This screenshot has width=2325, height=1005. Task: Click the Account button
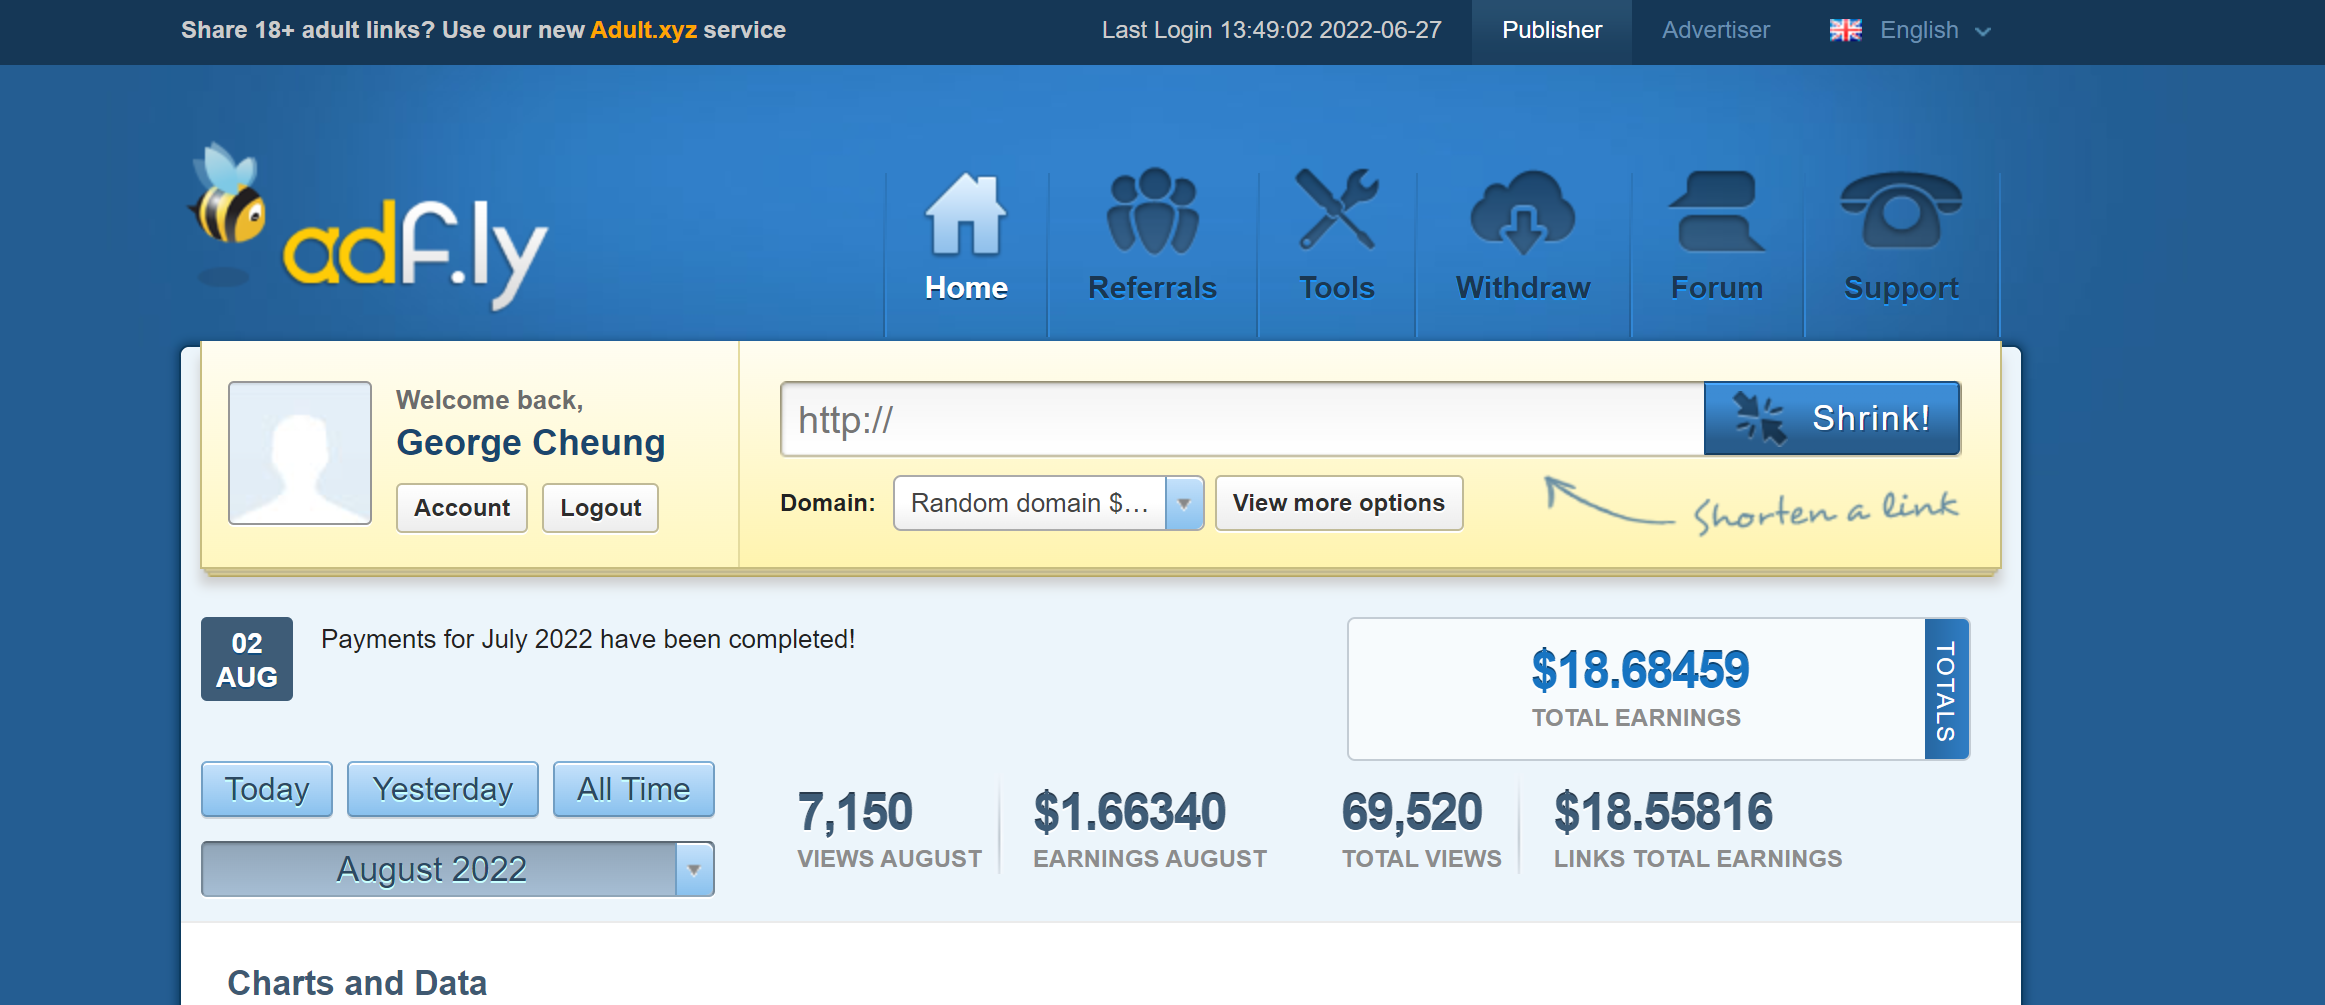point(462,508)
